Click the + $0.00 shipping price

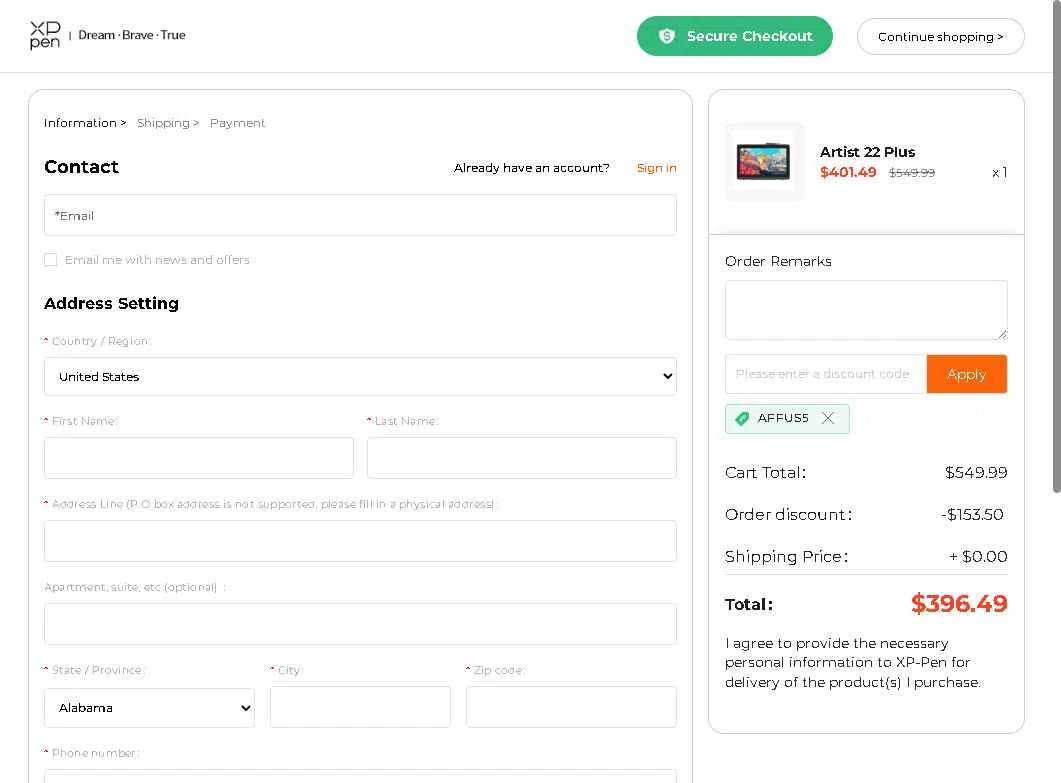[978, 556]
